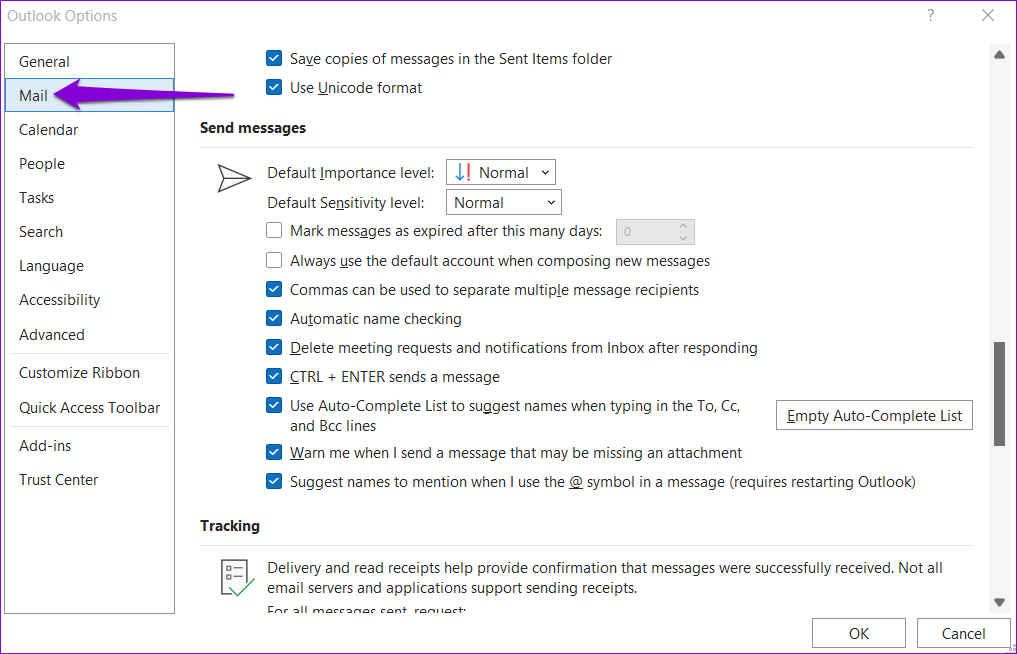The width and height of the screenshot is (1017, 654).
Task: Increase expired days spinner value
Action: 683,226
